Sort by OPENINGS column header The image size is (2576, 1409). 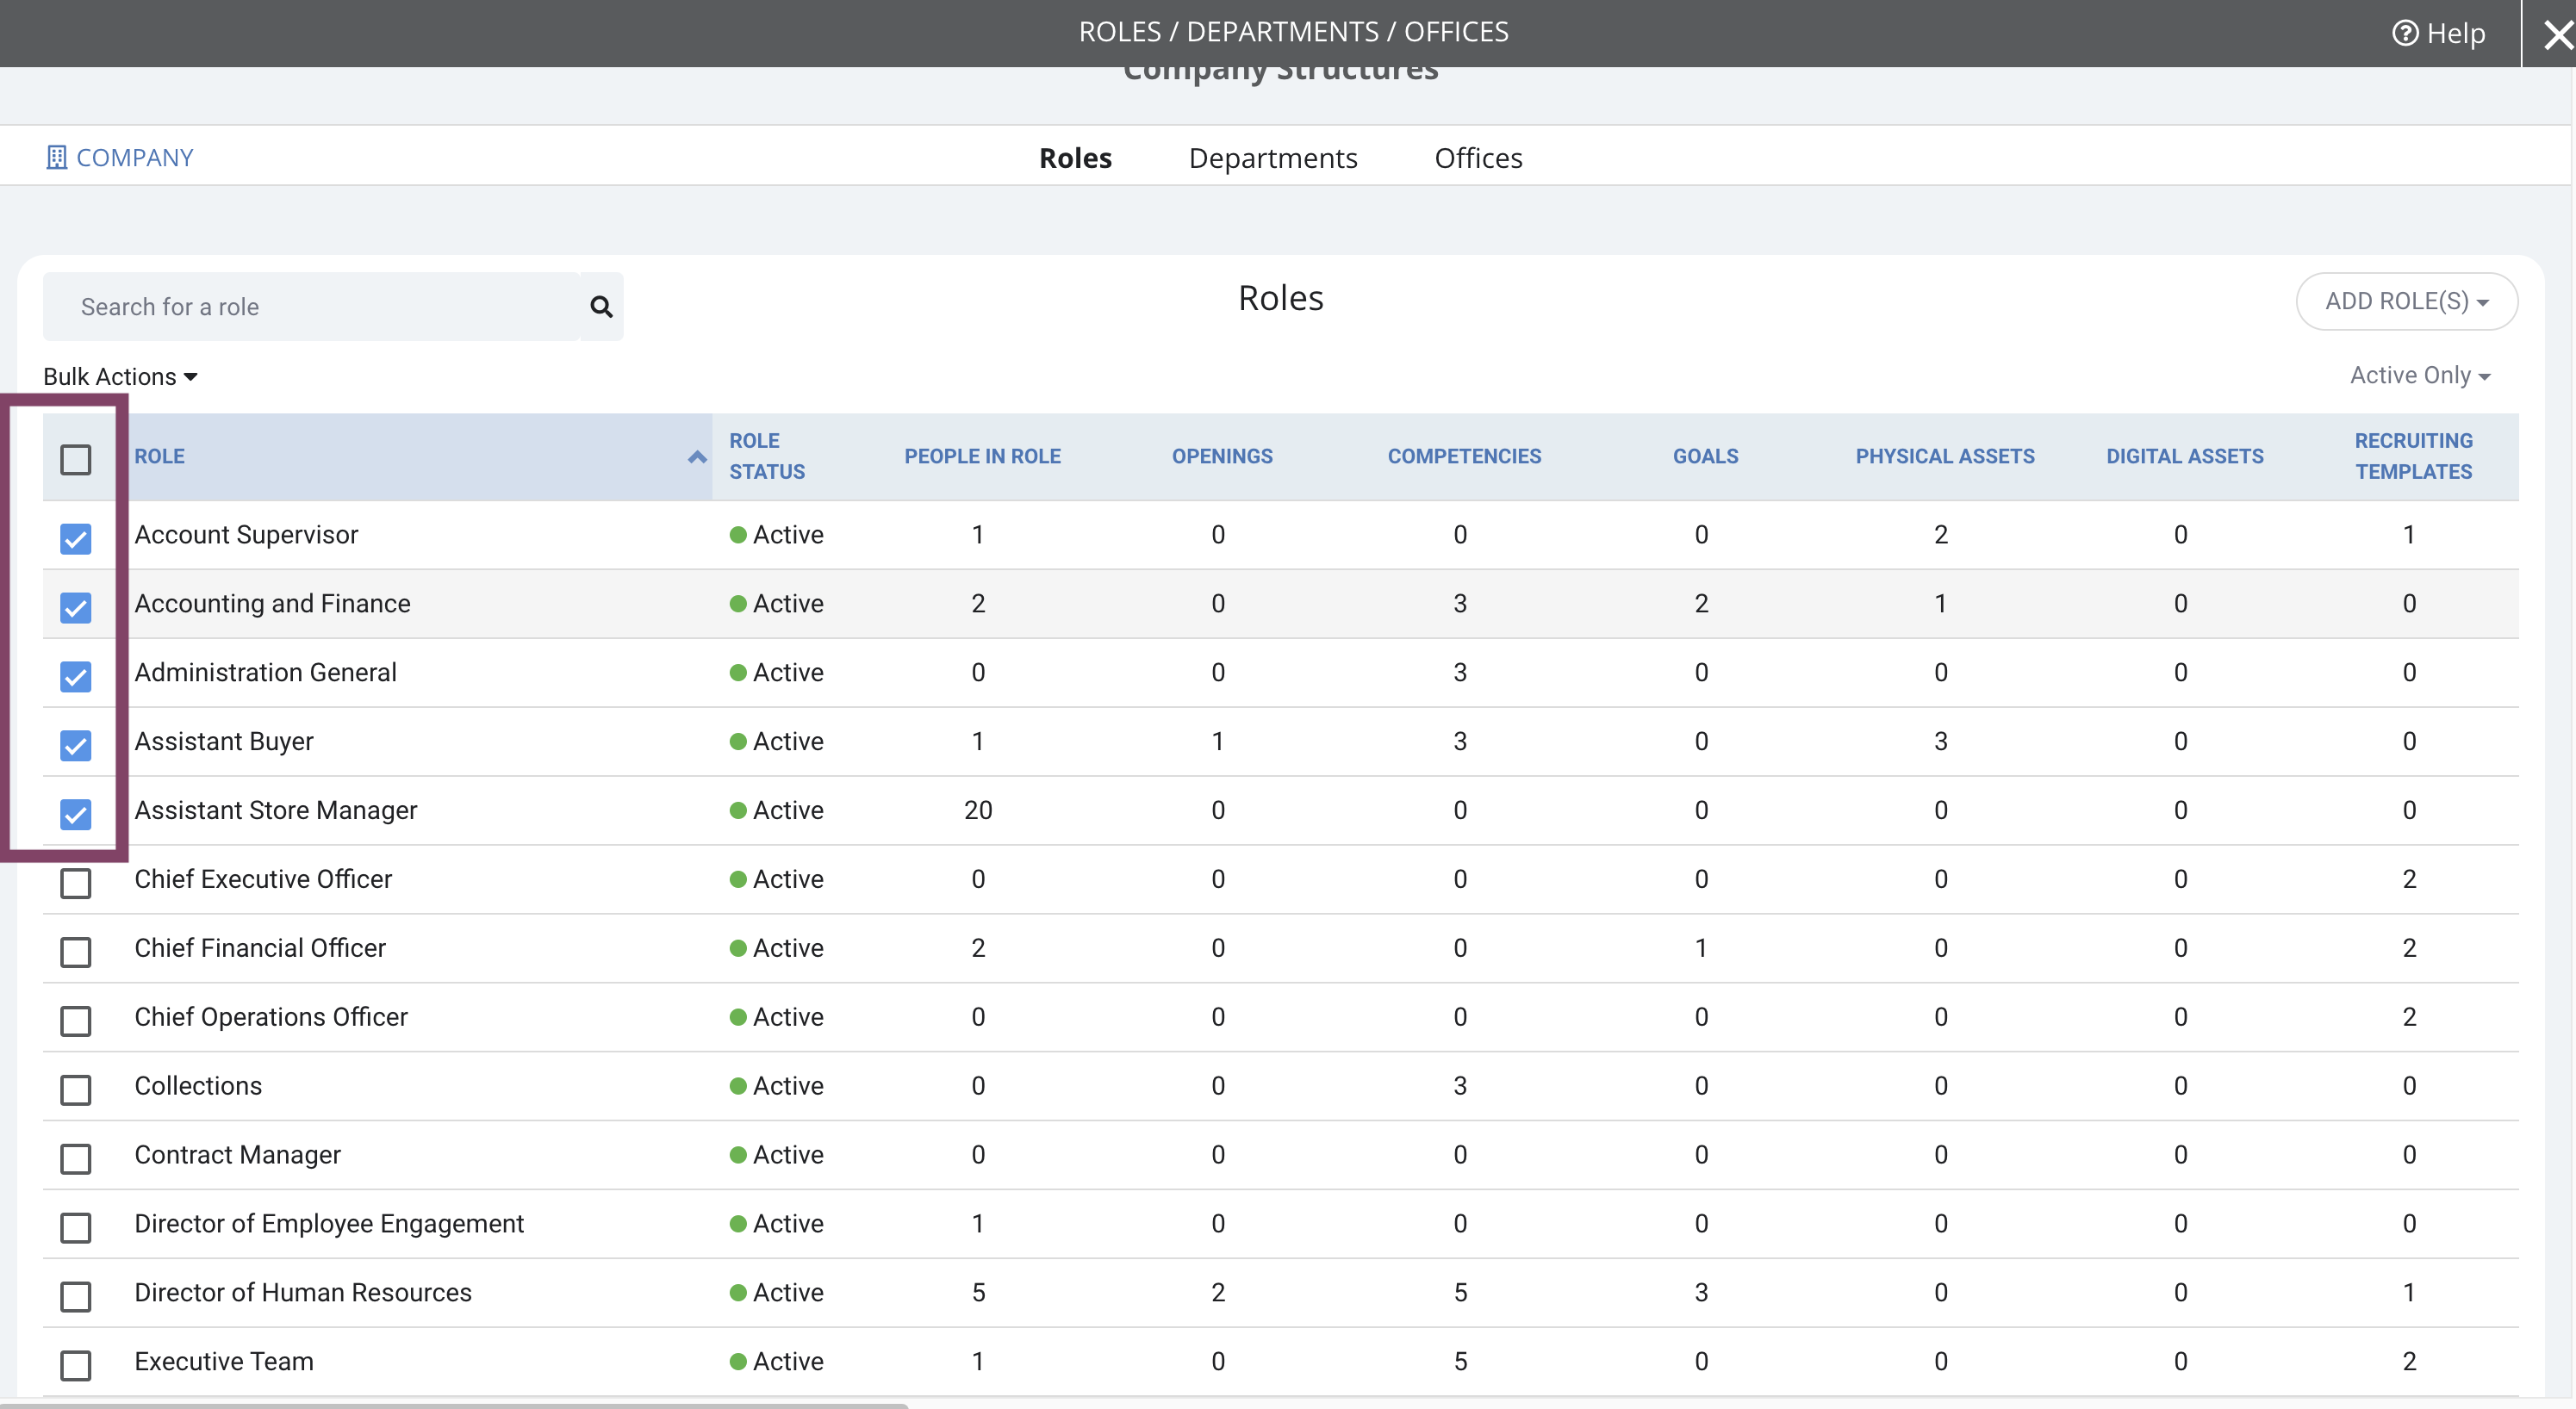(1222, 456)
